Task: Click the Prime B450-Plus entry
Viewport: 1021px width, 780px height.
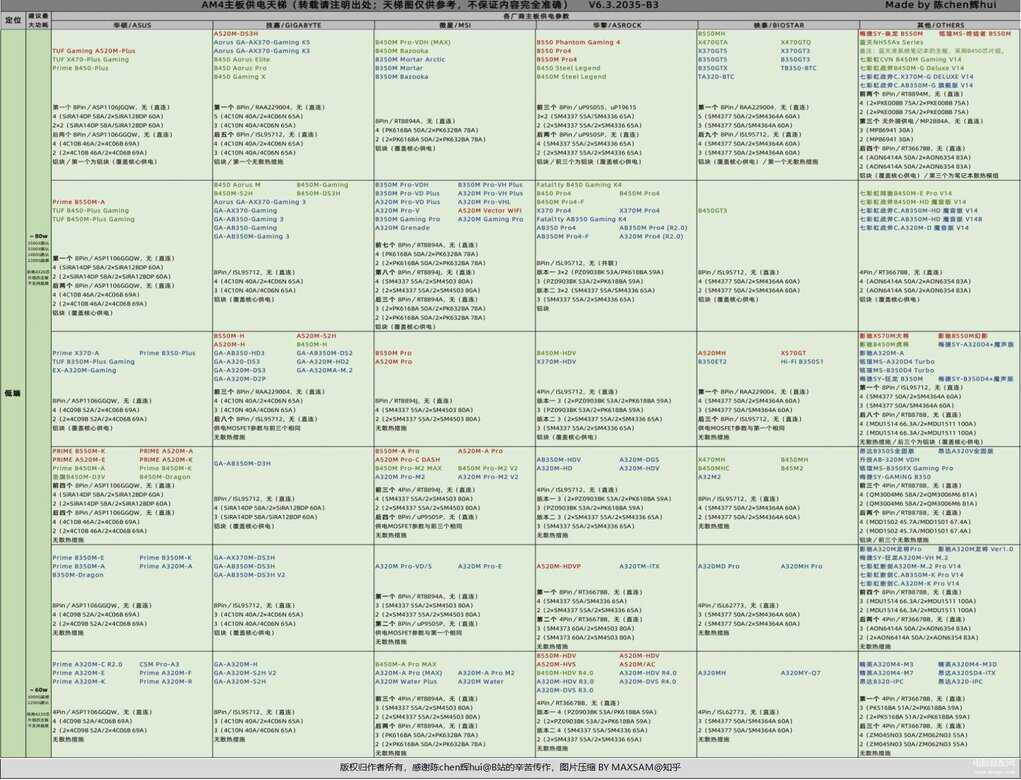Action: [x=80, y=68]
